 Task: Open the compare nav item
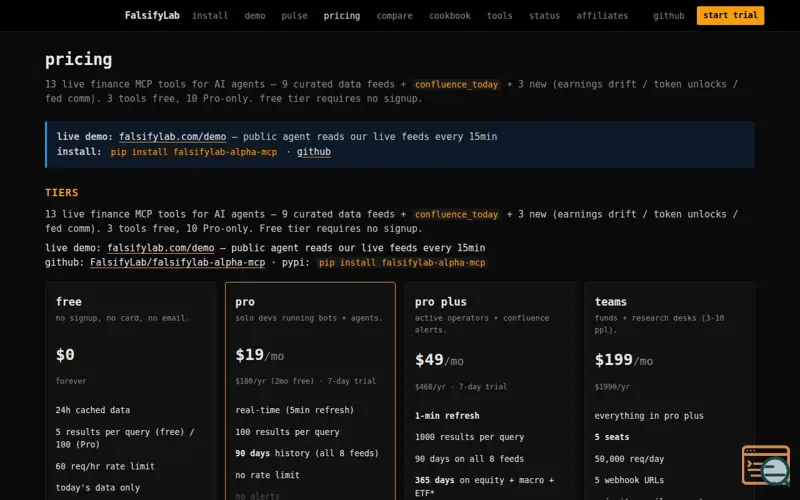click(394, 16)
